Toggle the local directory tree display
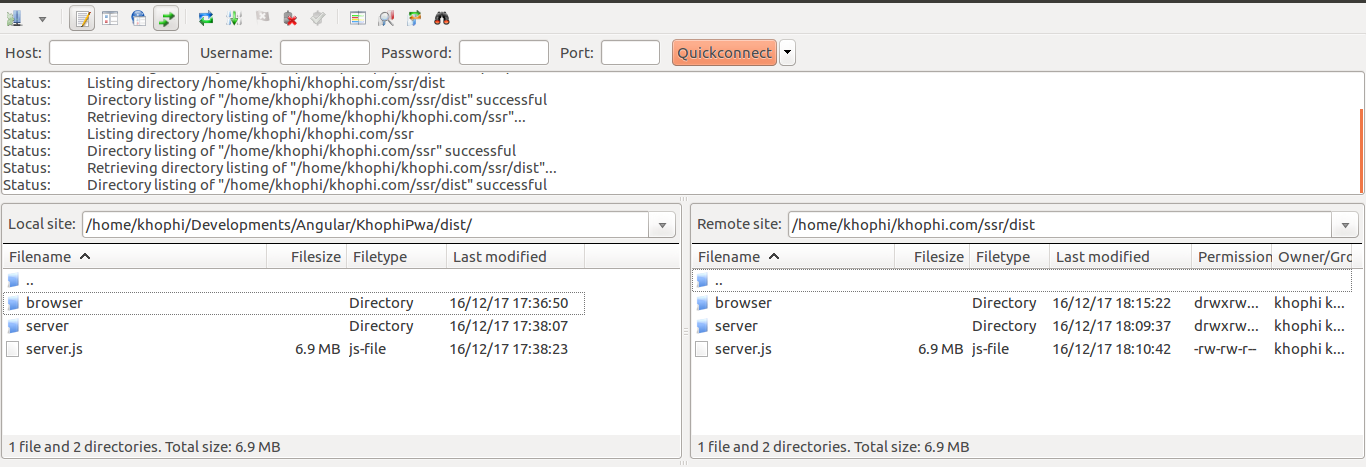The image size is (1366, 467). [x=110, y=18]
